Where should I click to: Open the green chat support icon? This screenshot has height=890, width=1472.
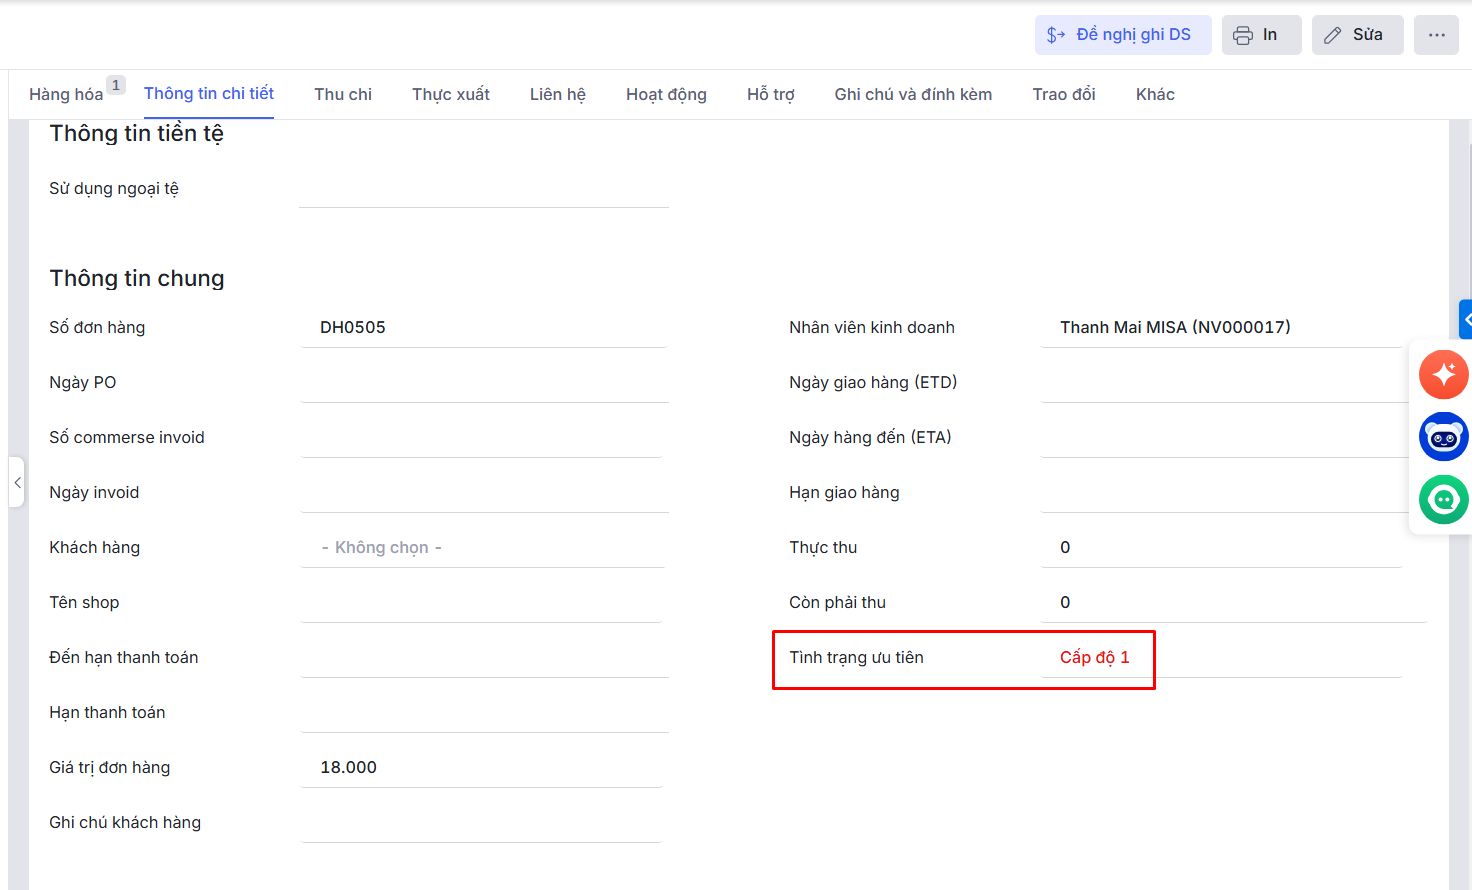coord(1443,499)
